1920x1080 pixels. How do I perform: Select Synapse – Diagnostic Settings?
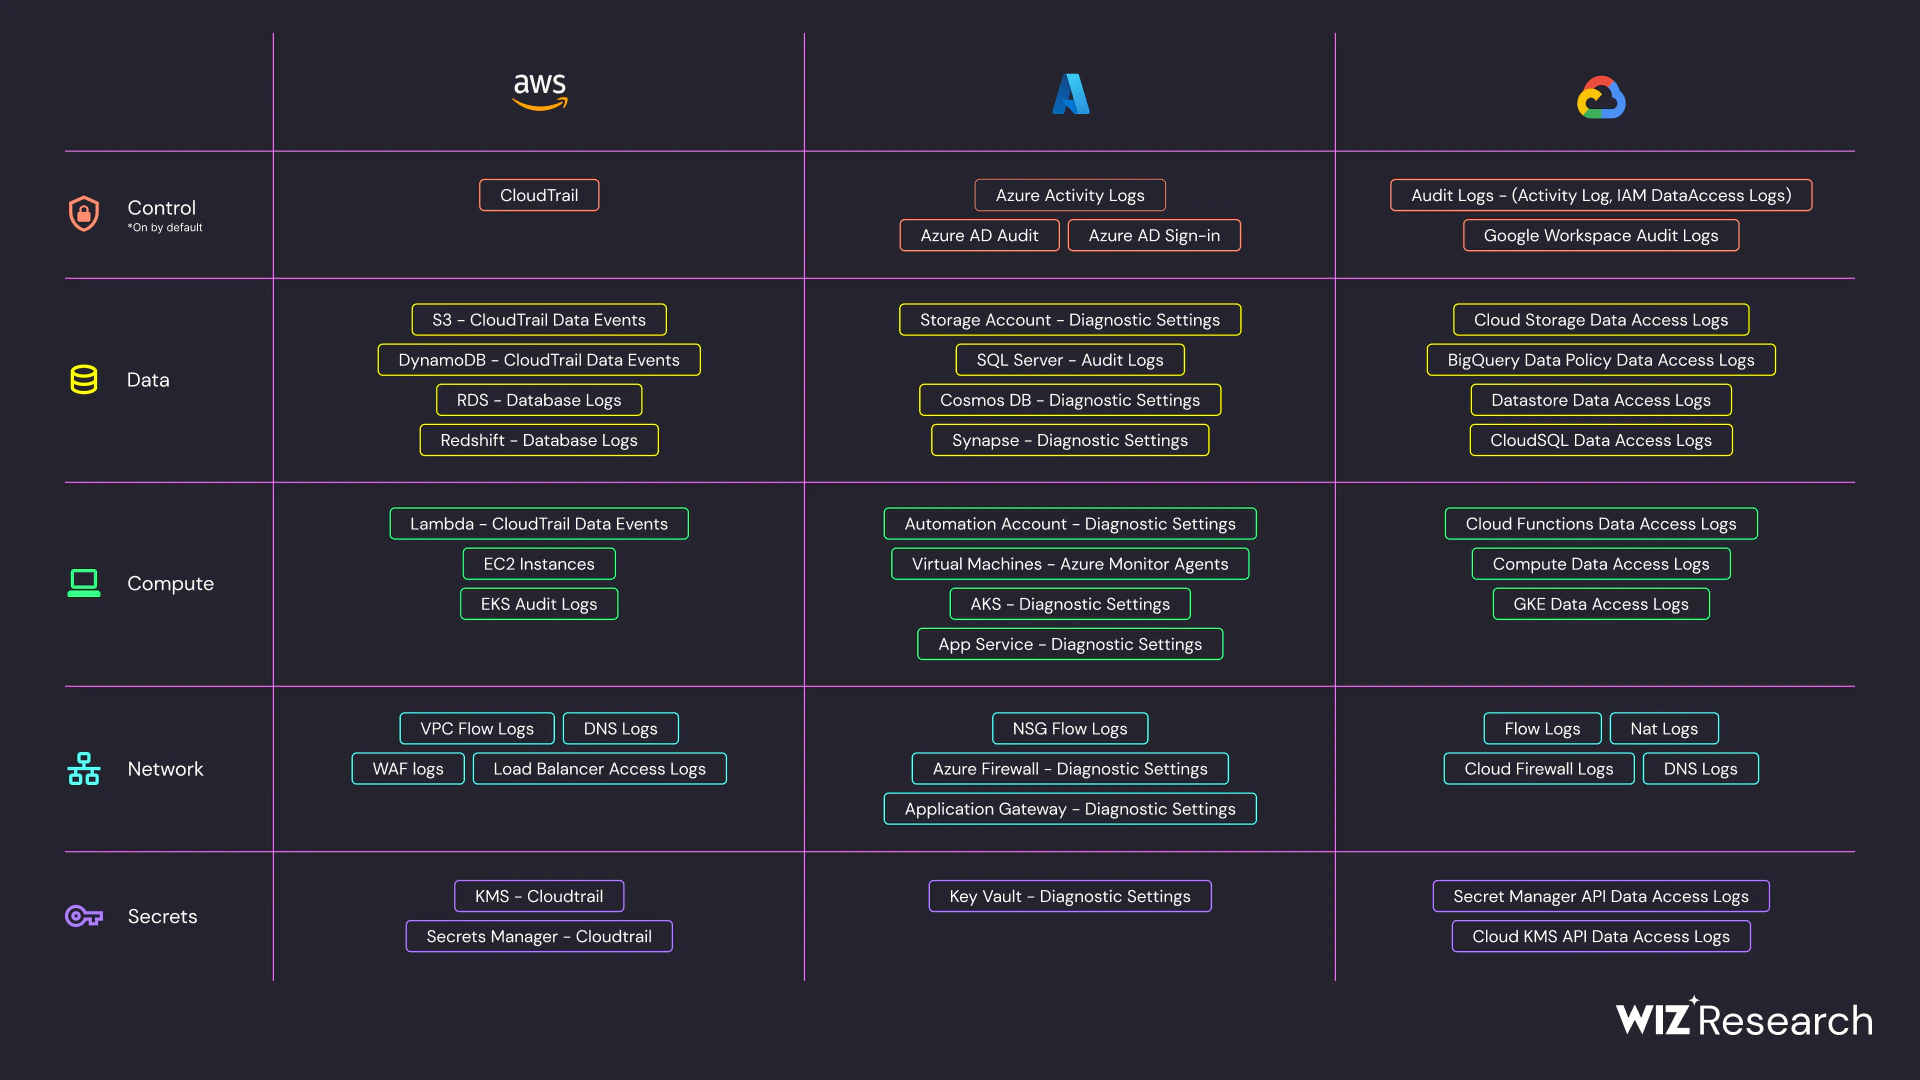pos(1070,440)
